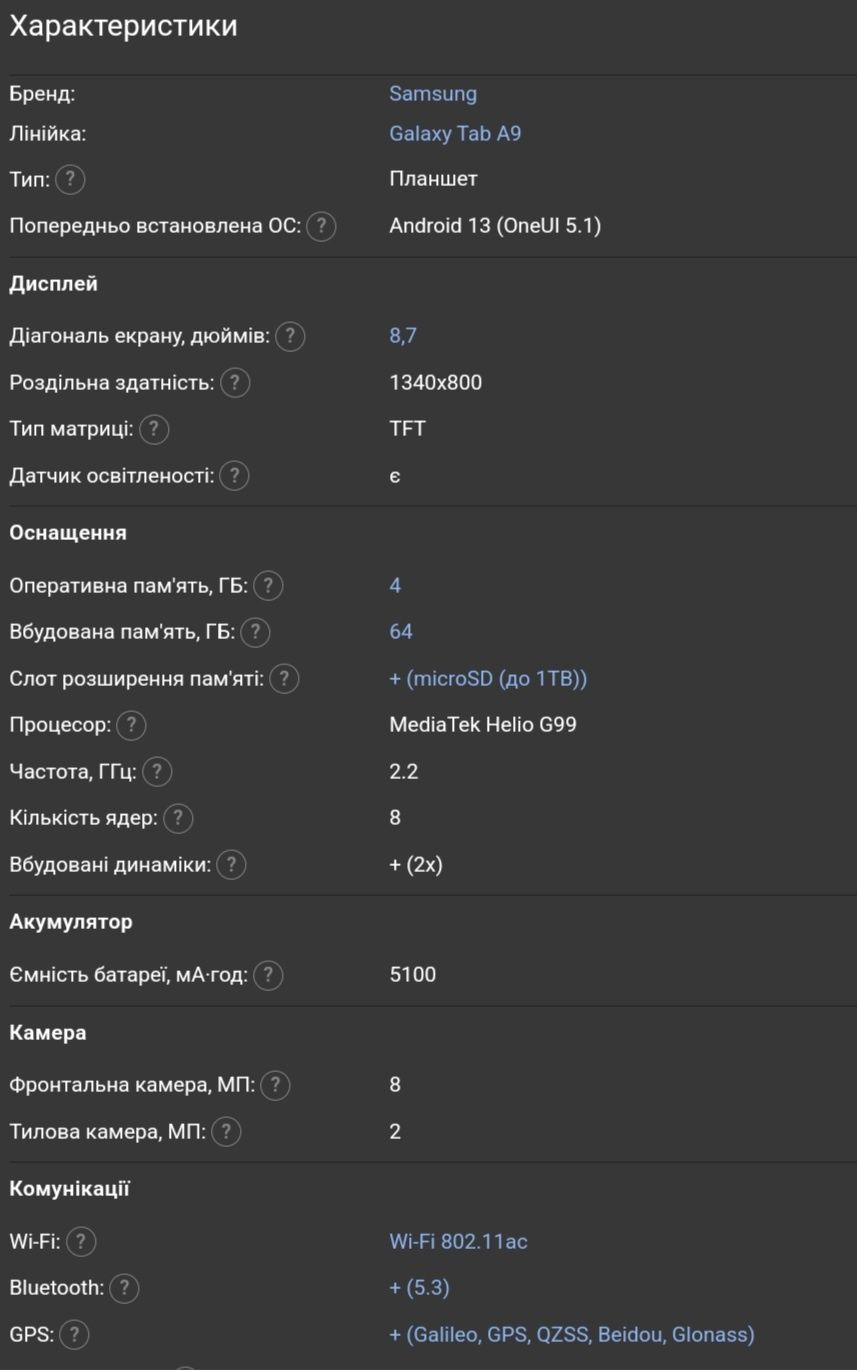Click the + (5.3) Bluetooth link
Image resolution: width=857 pixels, height=1370 pixels.
[419, 1288]
